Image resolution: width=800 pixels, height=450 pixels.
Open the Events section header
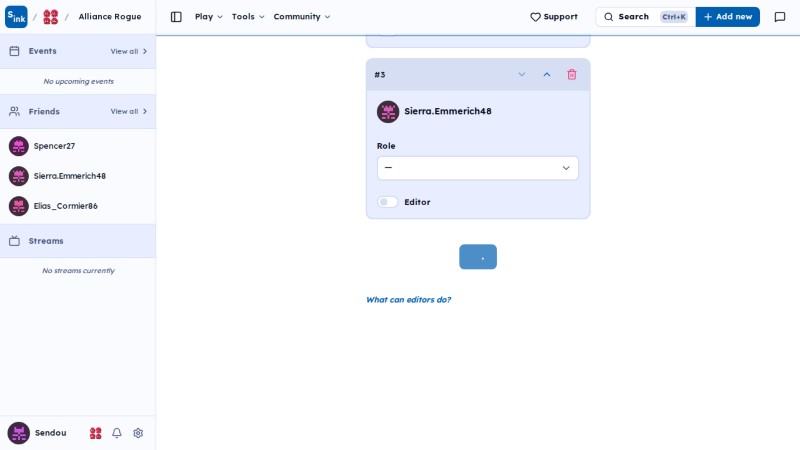pyautogui.click(x=78, y=51)
